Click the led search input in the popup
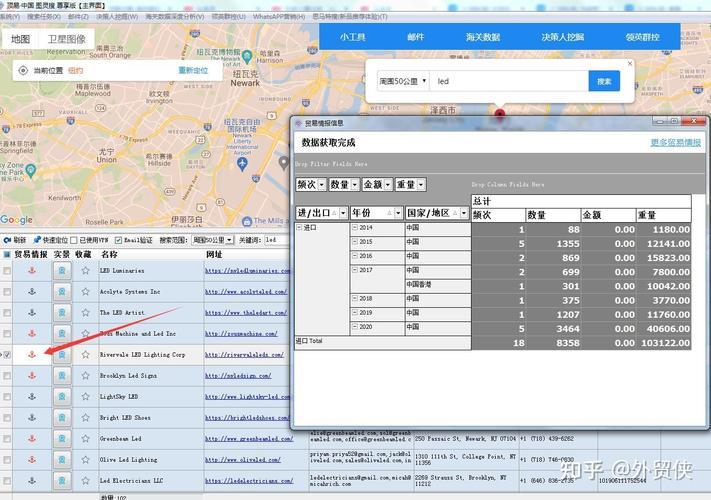The width and height of the screenshot is (711, 500). [509, 81]
